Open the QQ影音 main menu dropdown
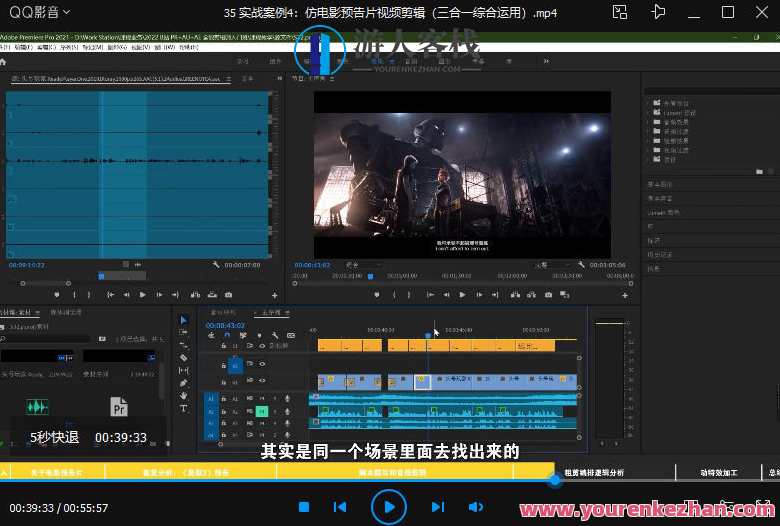This screenshot has height=526, width=780. (65, 12)
